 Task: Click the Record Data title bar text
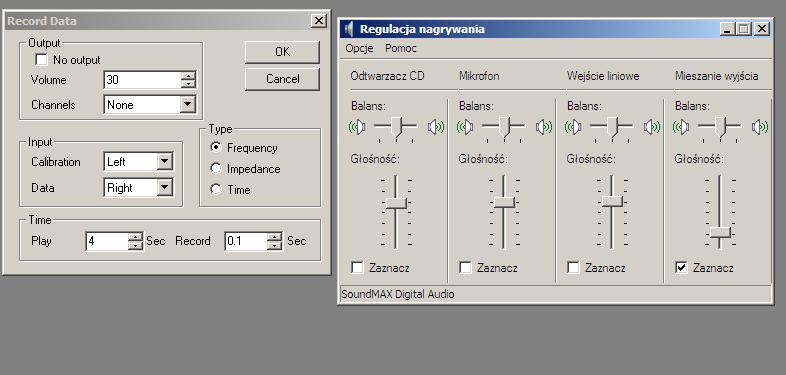pyautogui.click(x=42, y=21)
